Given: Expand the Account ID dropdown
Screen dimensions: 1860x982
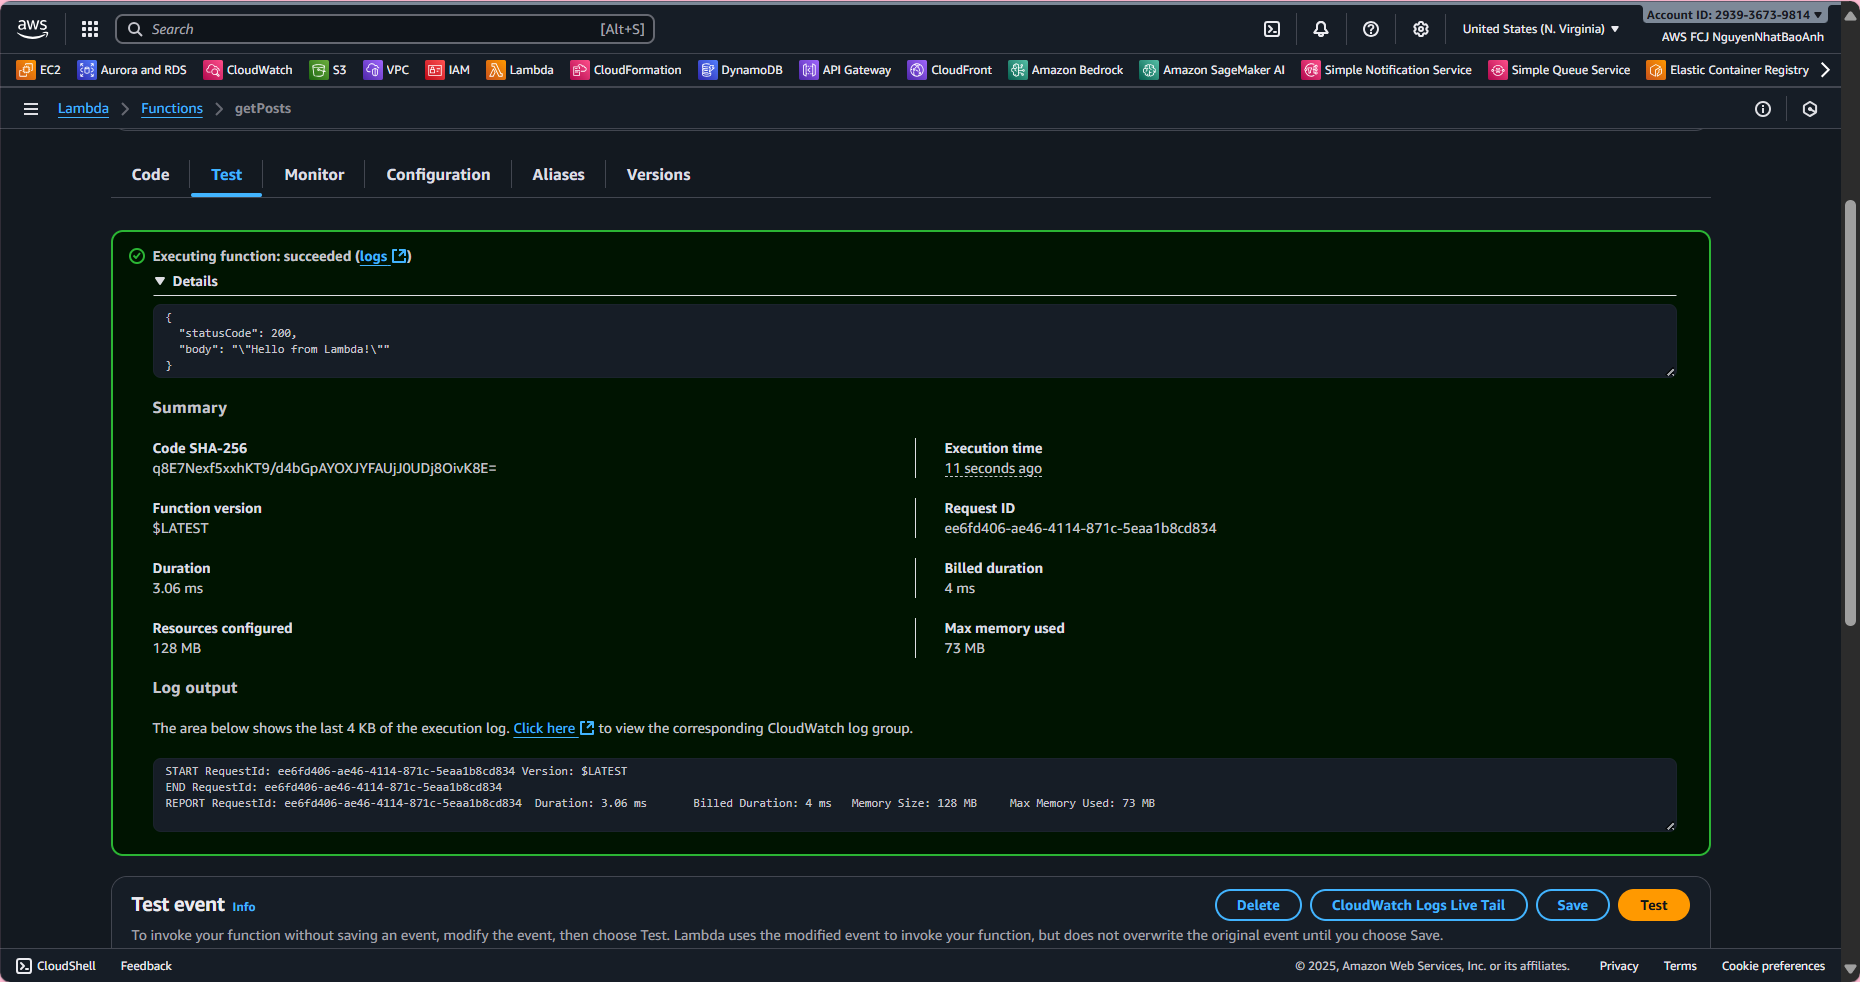Looking at the screenshot, I should point(1734,14).
